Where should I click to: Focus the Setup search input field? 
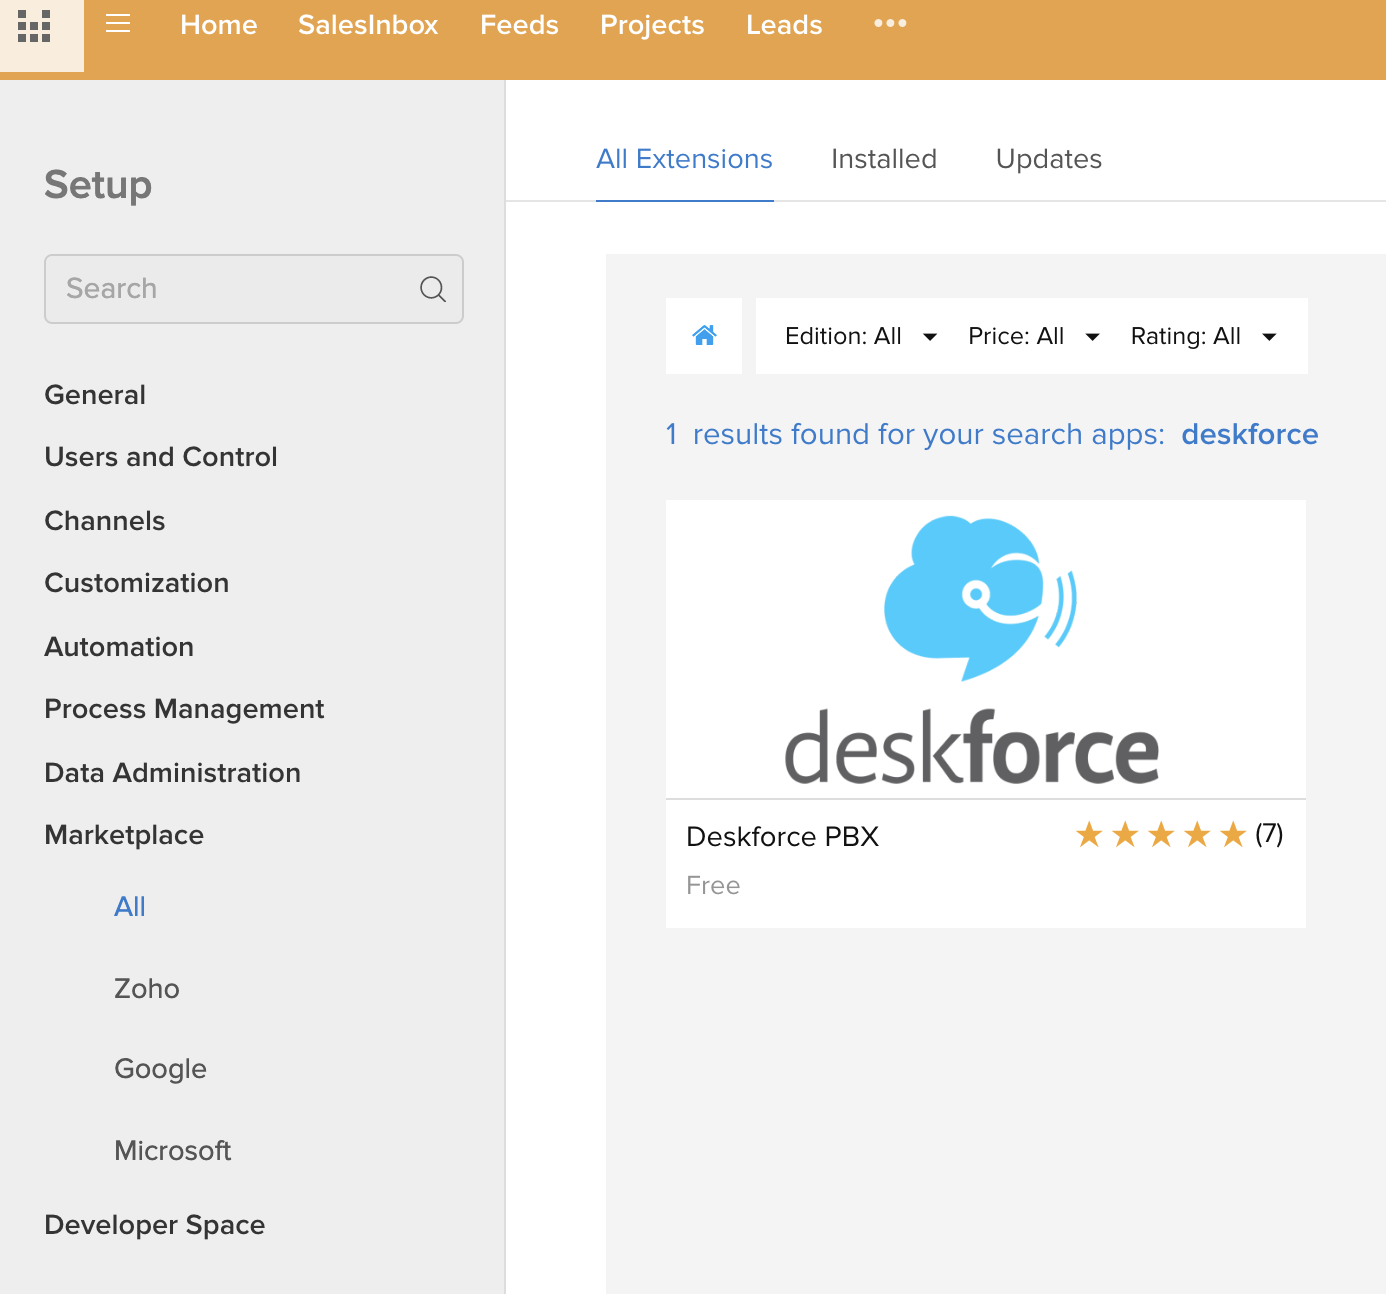pyautogui.click(x=254, y=289)
